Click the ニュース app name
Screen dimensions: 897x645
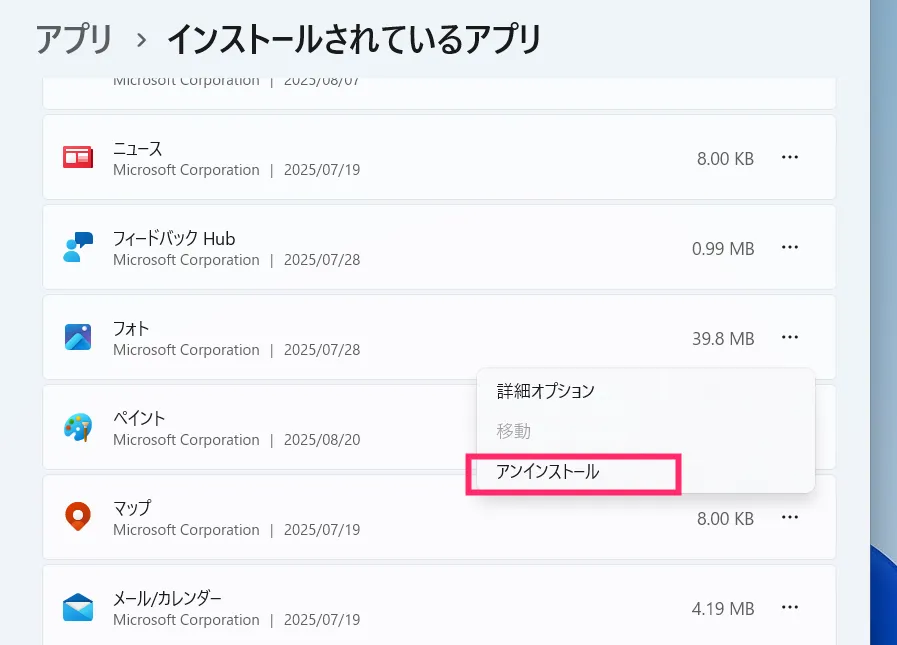[137, 149]
